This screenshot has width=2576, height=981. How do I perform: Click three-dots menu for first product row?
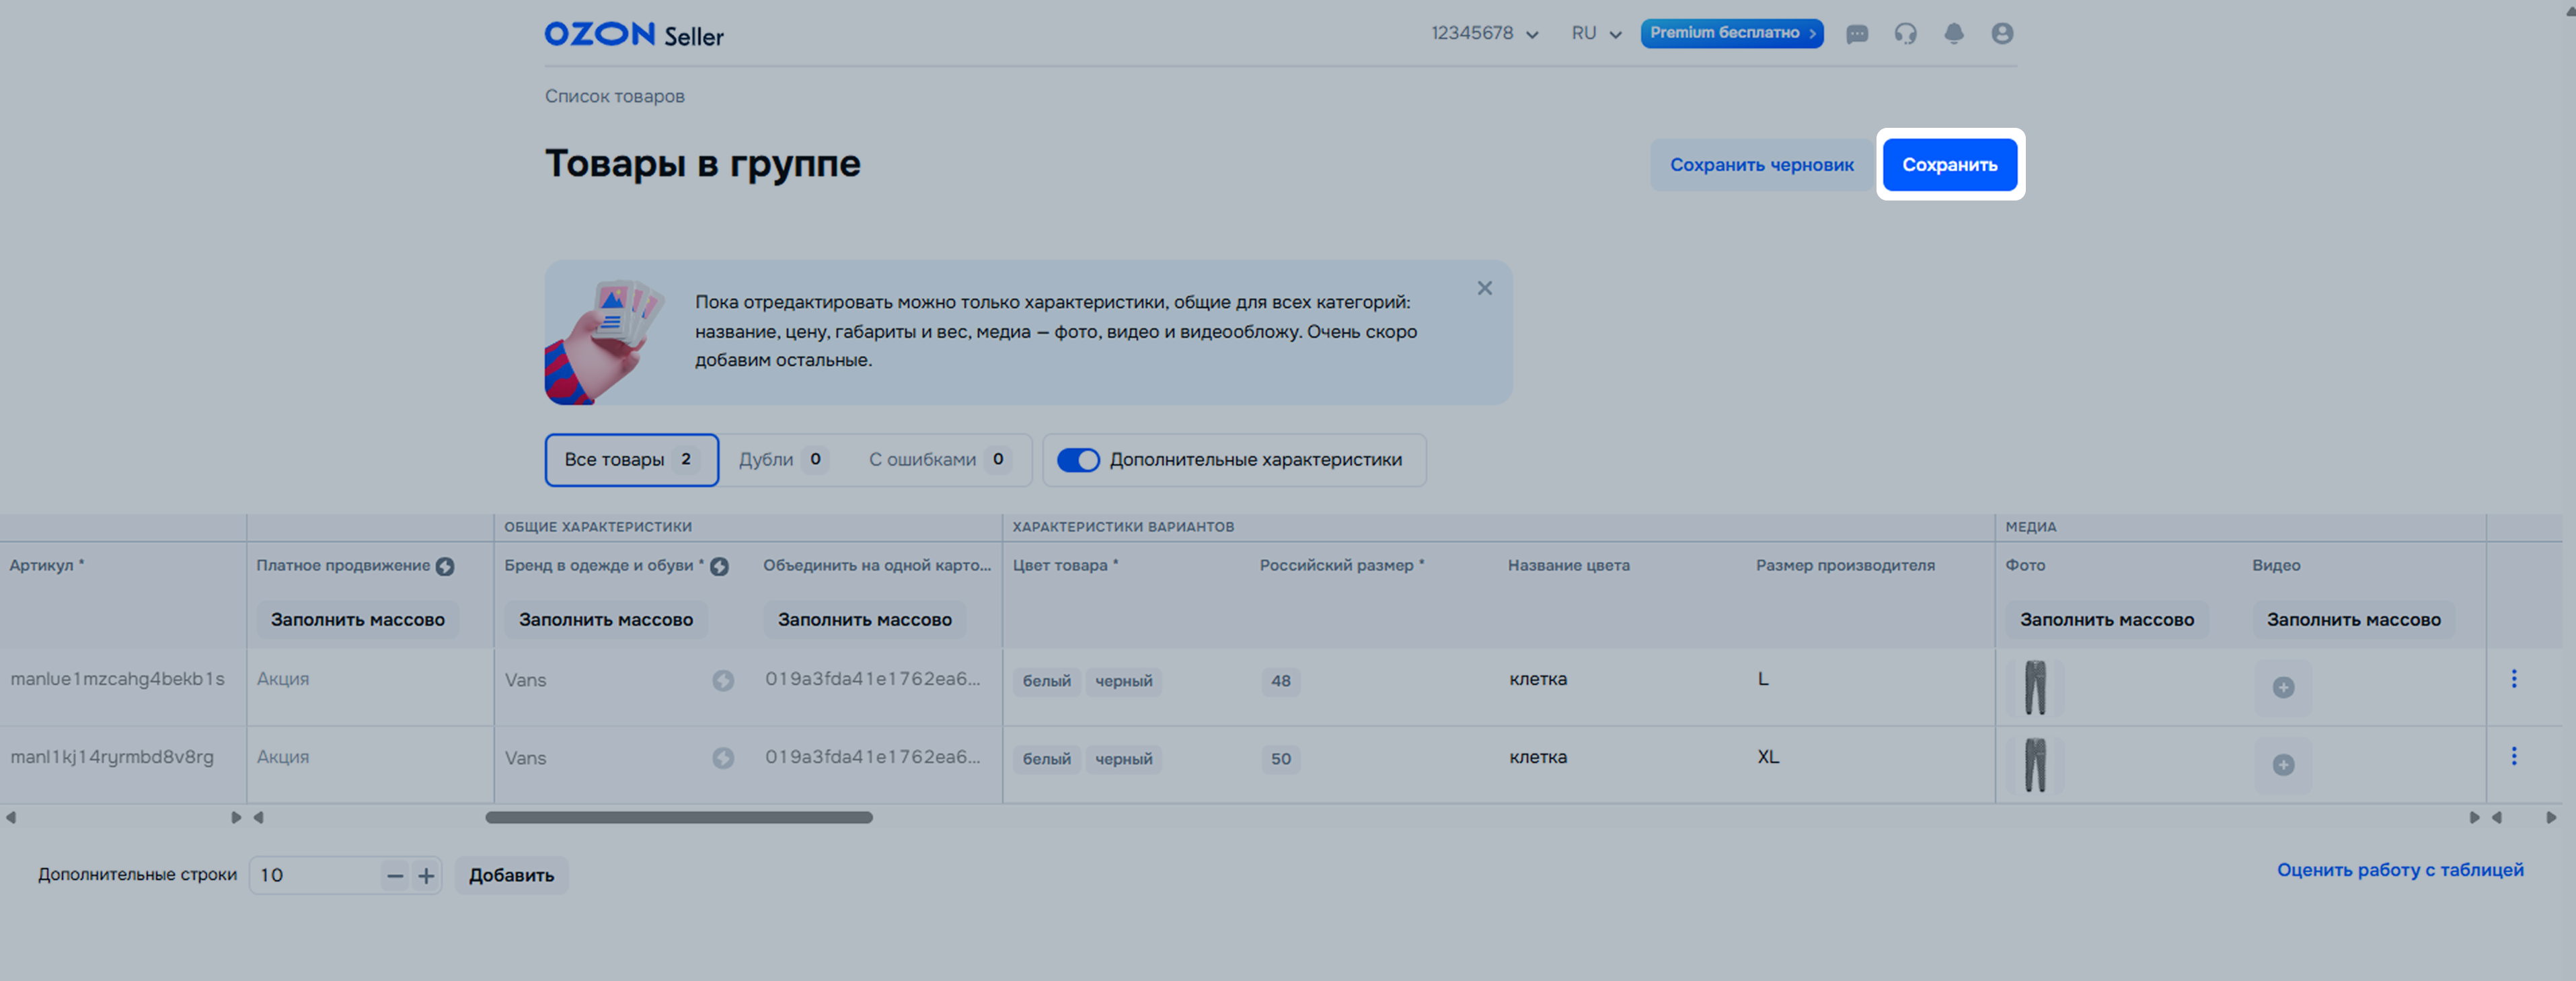(2513, 679)
